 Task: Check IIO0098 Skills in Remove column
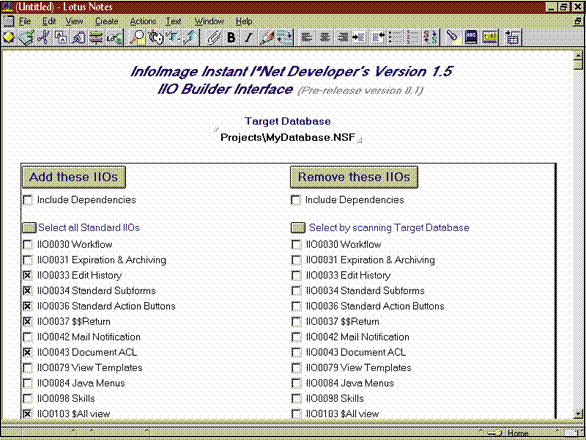click(296, 399)
